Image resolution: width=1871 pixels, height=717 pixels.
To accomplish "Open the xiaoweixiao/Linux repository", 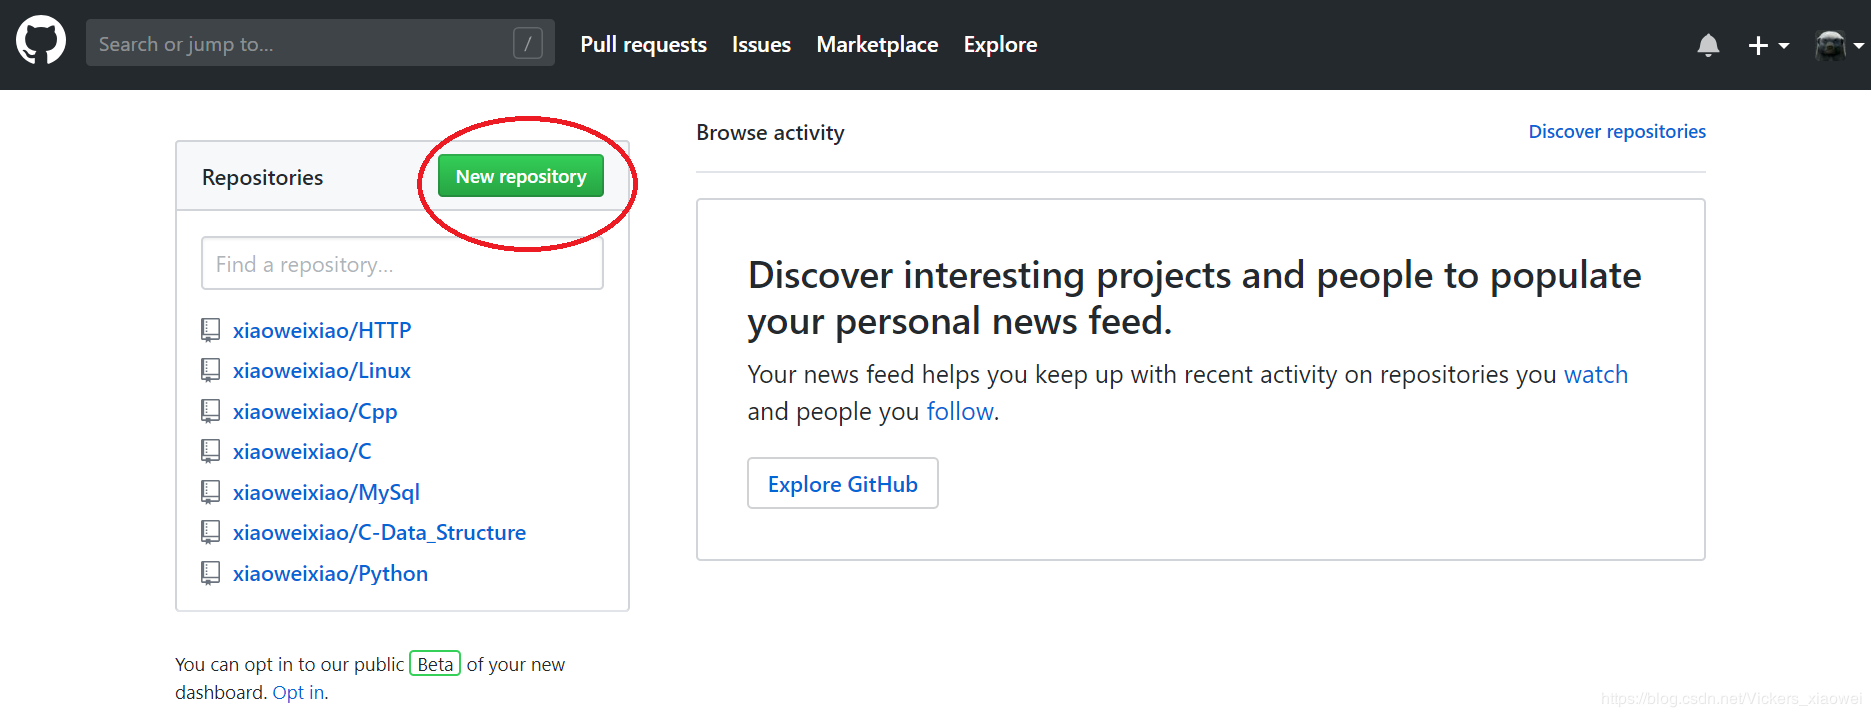I will tap(322, 370).
